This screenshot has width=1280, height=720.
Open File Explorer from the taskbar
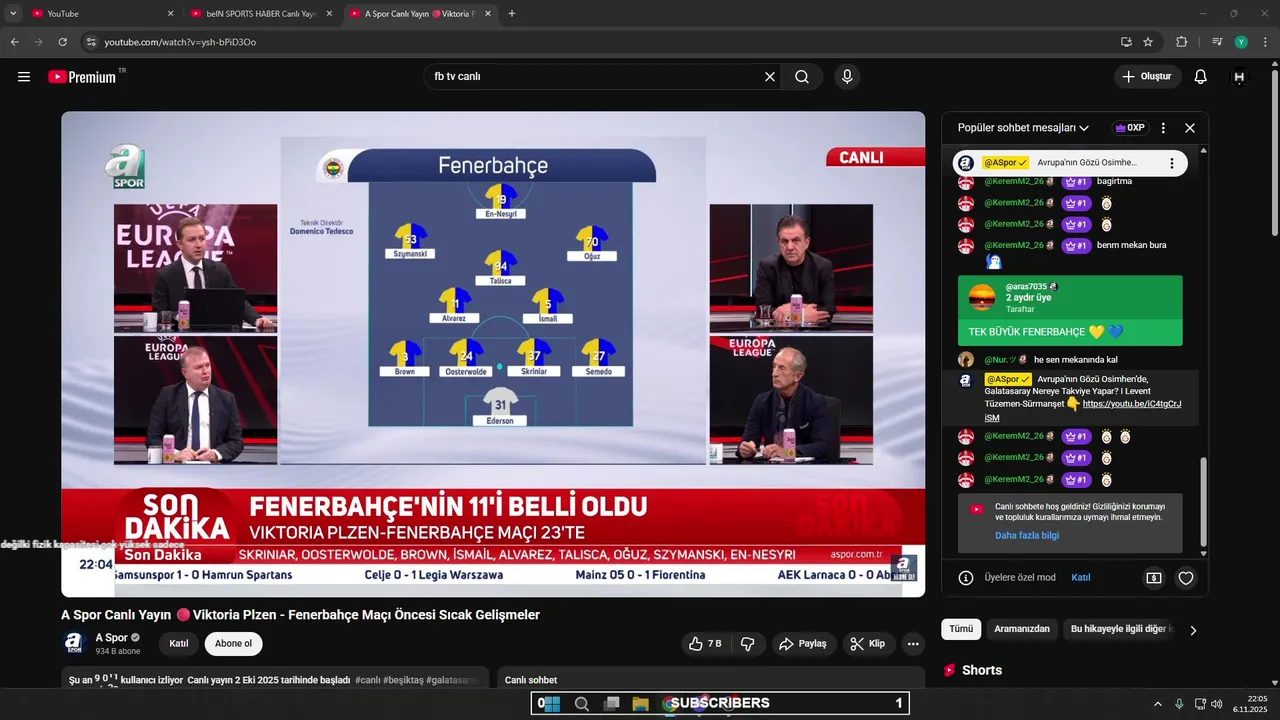(640, 704)
